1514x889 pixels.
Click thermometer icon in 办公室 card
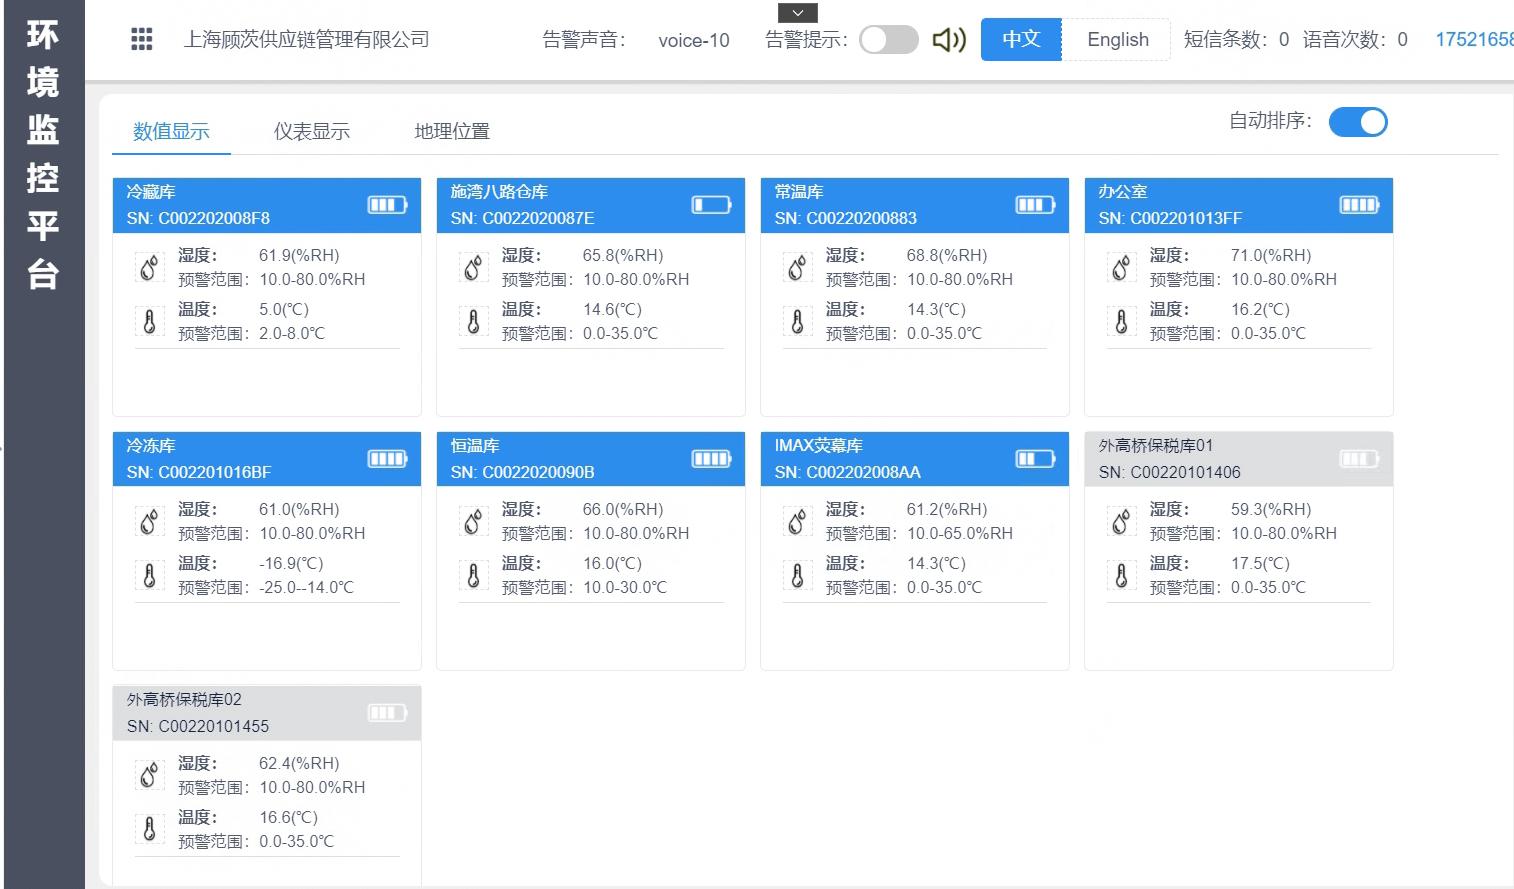click(1121, 322)
